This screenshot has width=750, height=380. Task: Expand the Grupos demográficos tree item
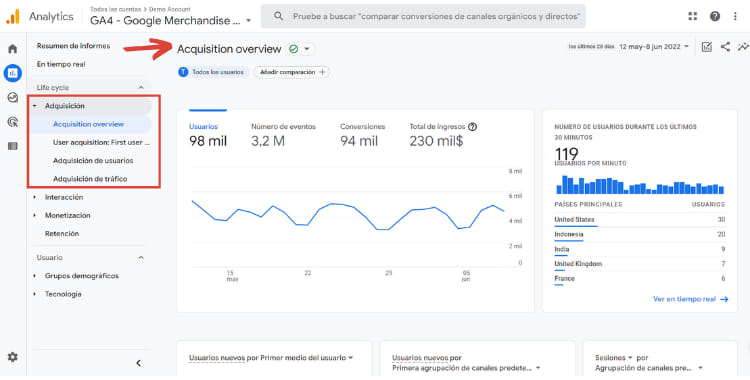coord(34,276)
